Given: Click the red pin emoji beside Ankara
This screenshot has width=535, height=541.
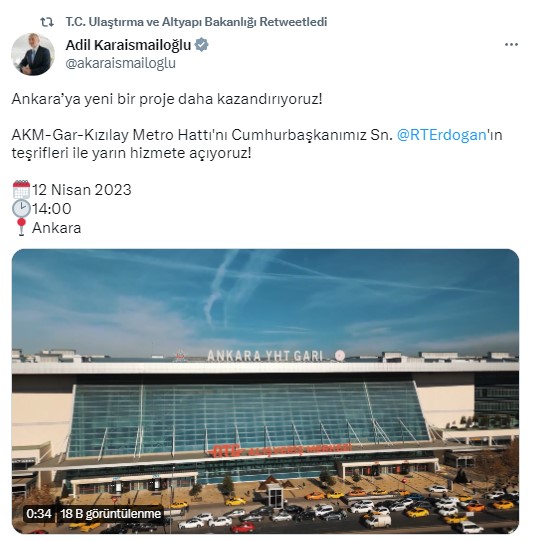Looking at the screenshot, I should tap(21, 227).
